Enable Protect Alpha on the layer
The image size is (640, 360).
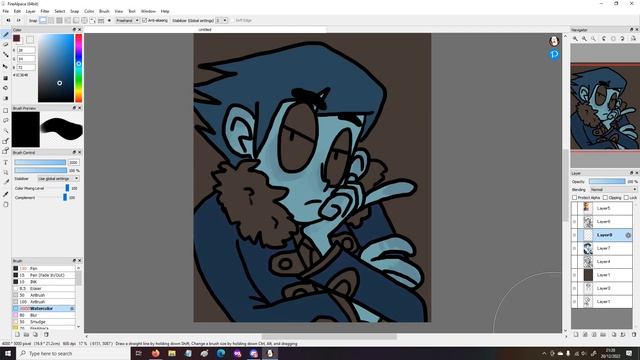(574, 198)
